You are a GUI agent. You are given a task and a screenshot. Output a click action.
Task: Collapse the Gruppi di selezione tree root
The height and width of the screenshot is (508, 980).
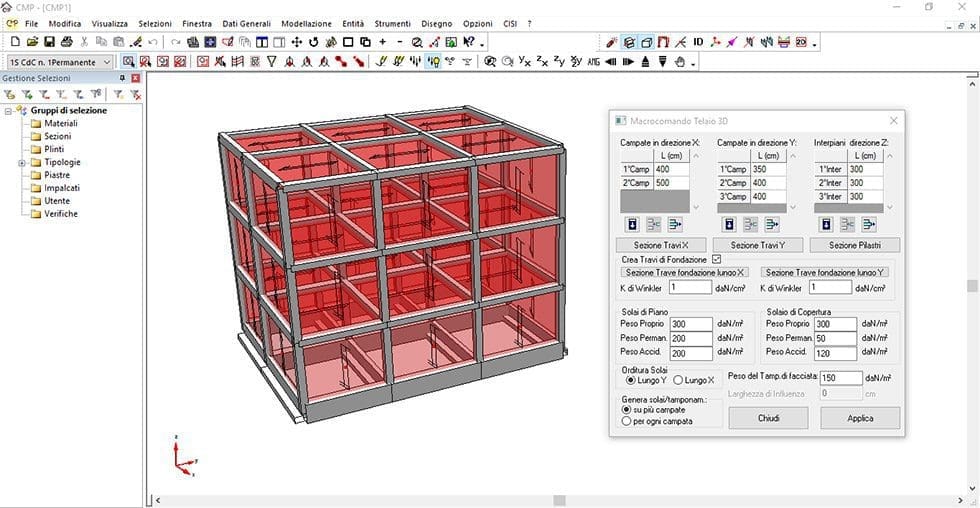coord(9,111)
